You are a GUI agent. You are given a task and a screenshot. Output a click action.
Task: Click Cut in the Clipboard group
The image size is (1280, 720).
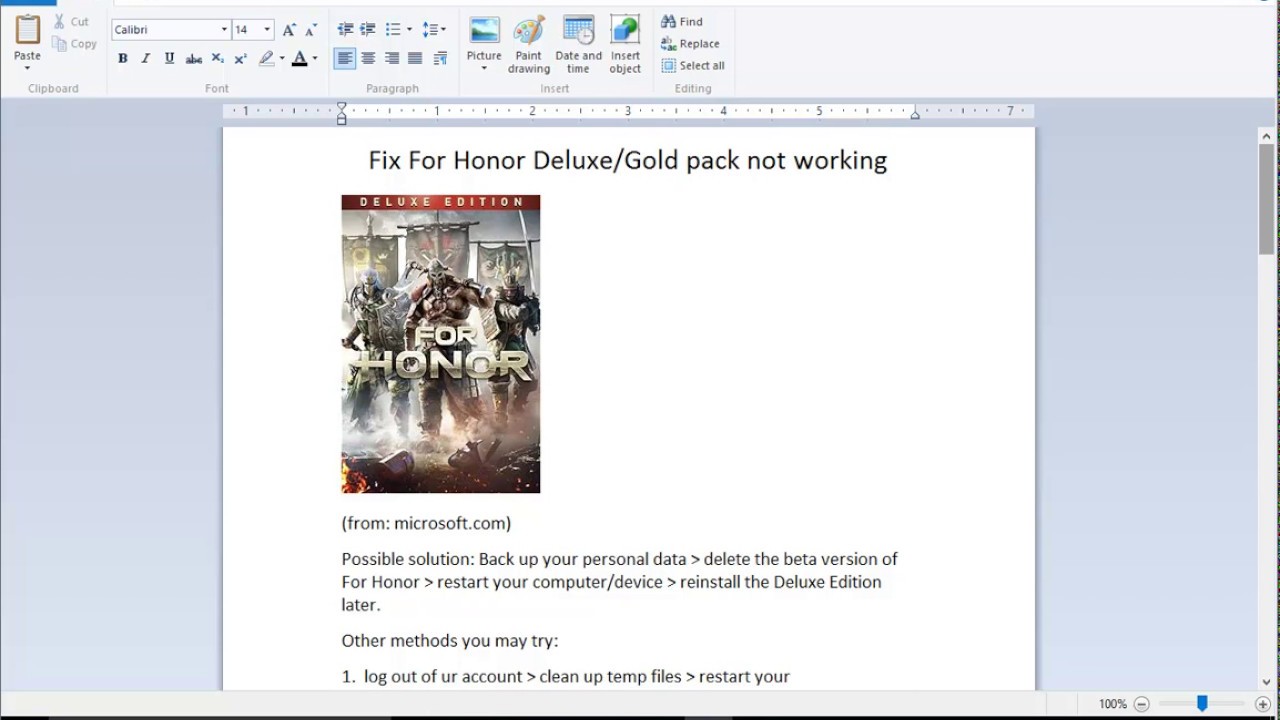72,21
